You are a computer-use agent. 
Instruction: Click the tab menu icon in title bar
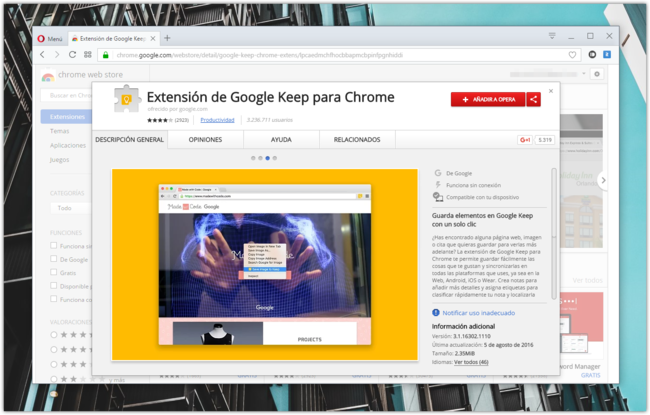(552, 36)
